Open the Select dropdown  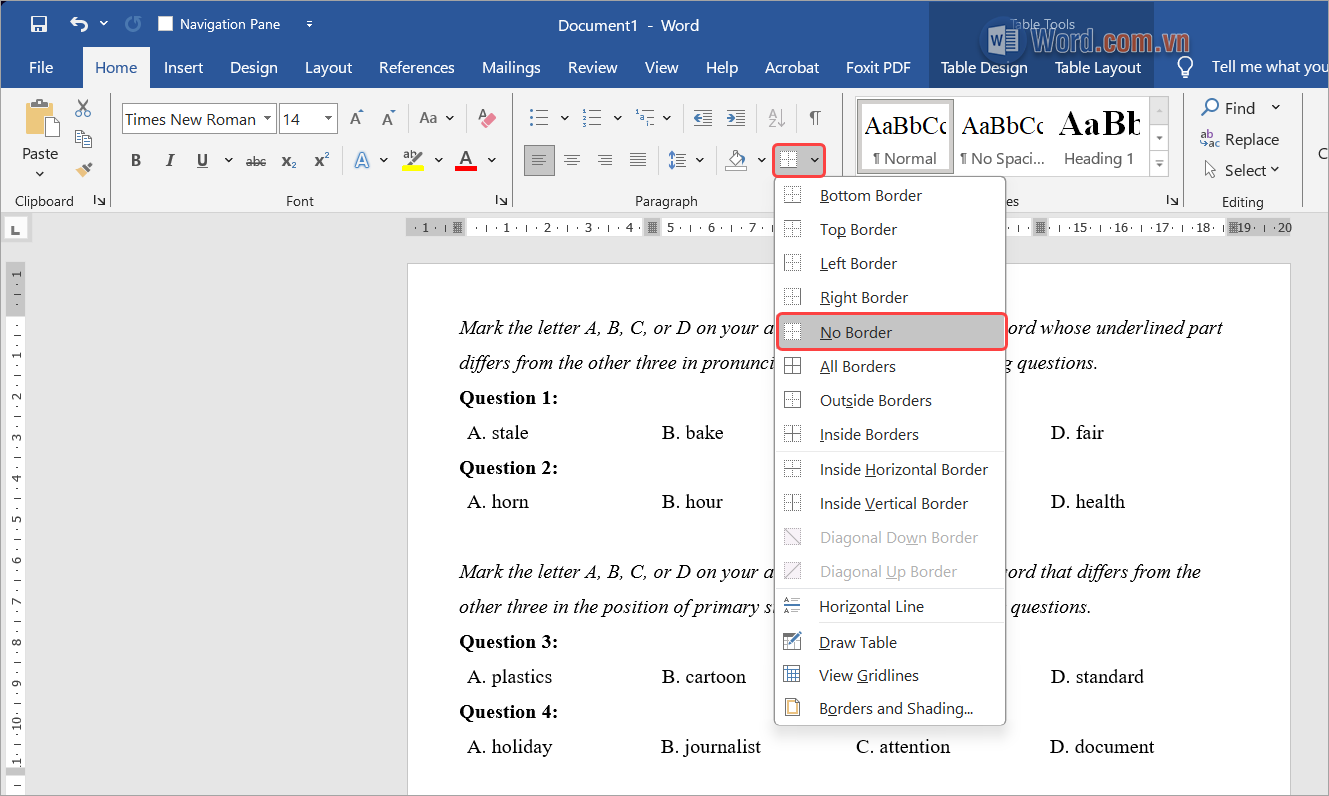point(1242,170)
